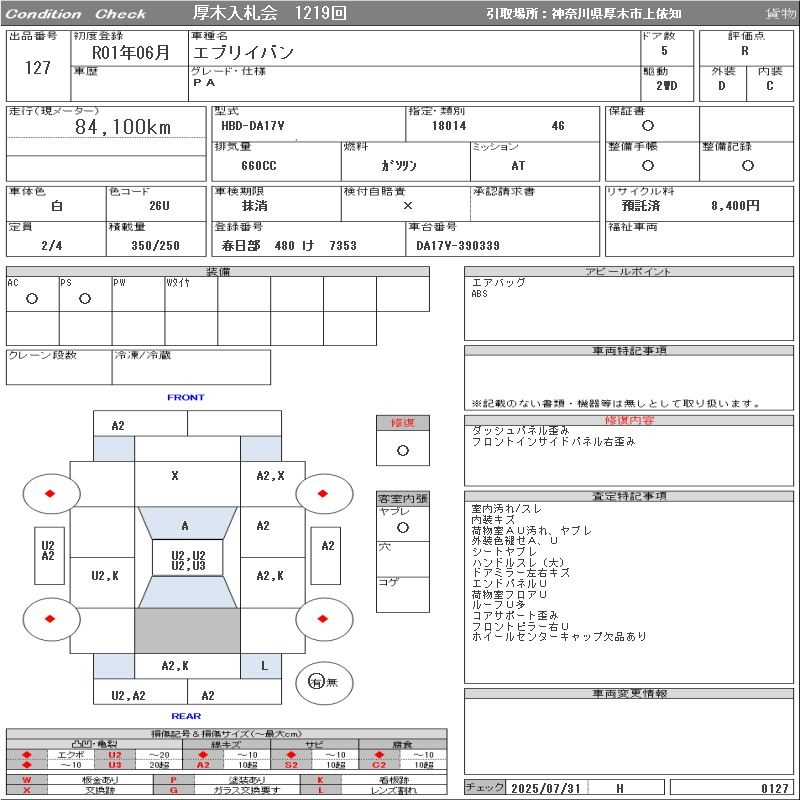The height and width of the screenshot is (800, 800).
Task: Click the L rear lamp mark
Action: [x=264, y=666]
